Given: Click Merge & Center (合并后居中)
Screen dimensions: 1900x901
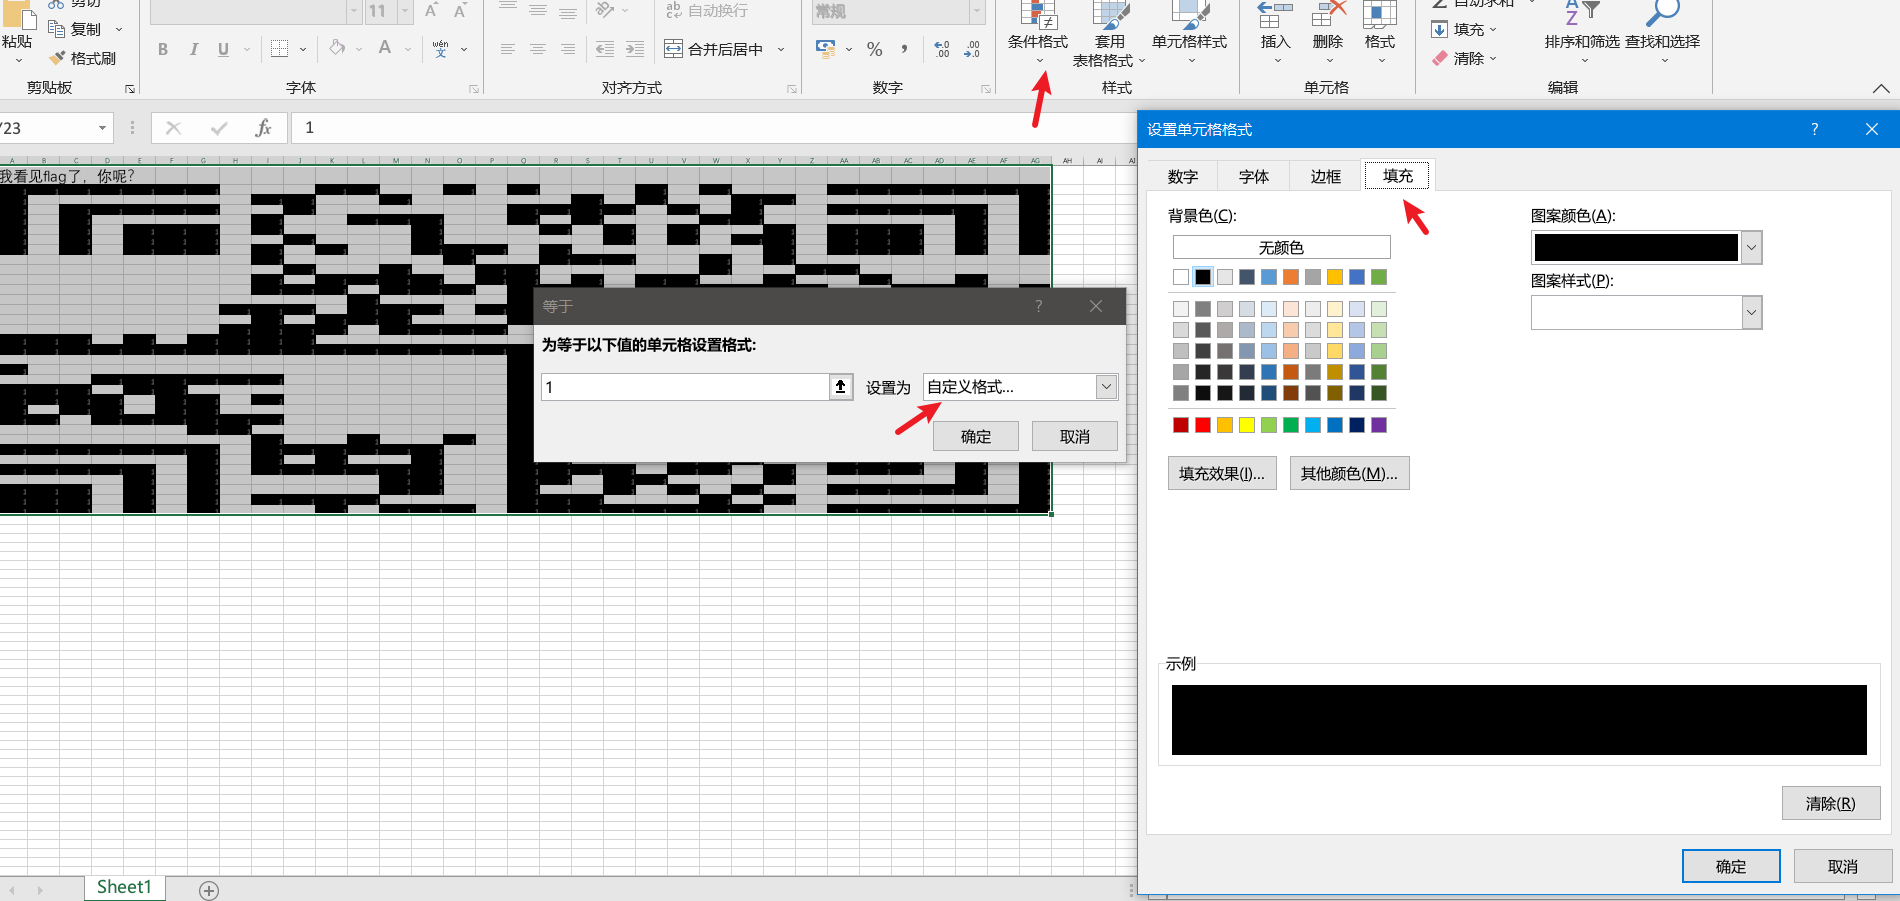Looking at the screenshot, I should tap(714, 49).
